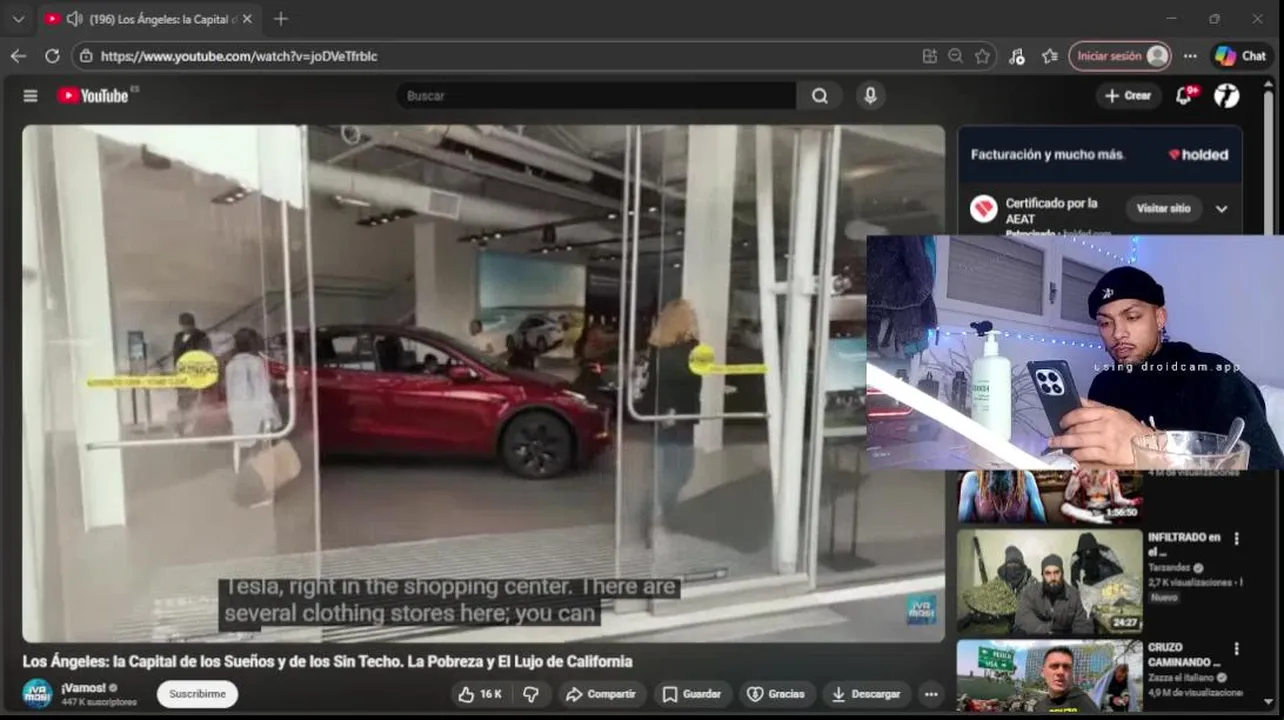Open the CRUZO CAMINANDO video thumbnail
1284x720 pixels.
click(1049, 677)
